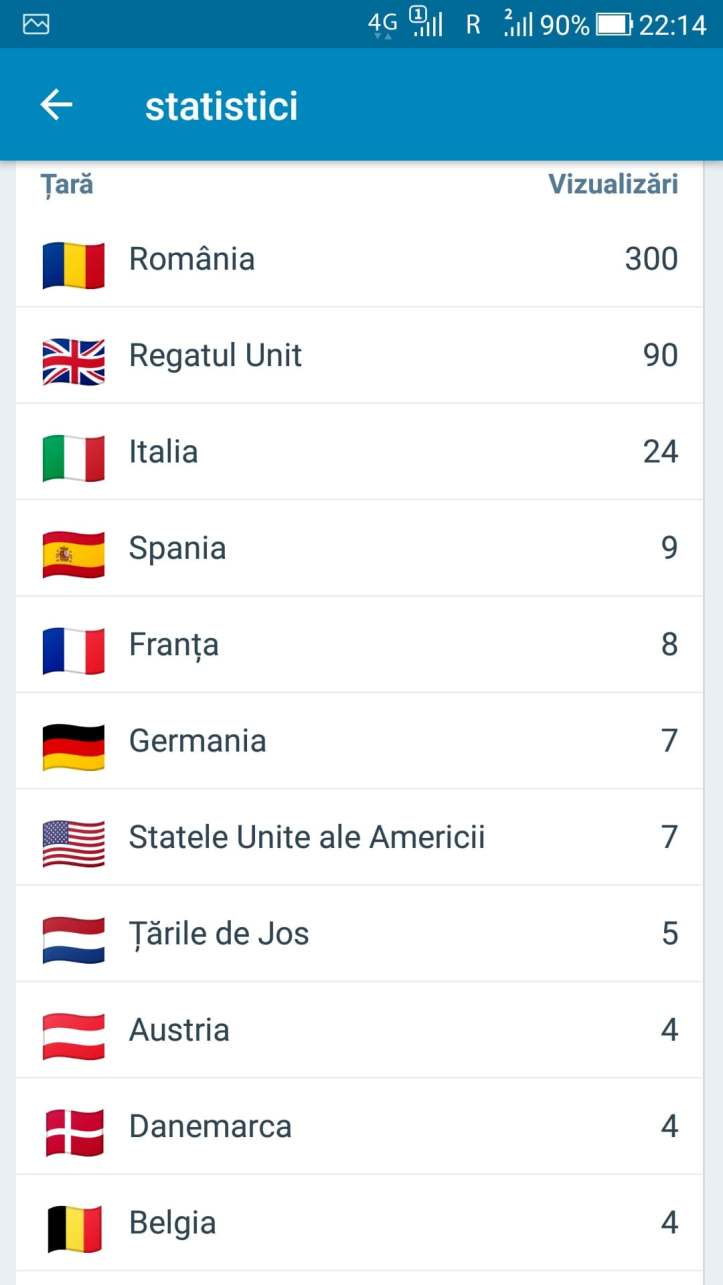
Task: Tap the France flag icon
Action: pyautogui.click(x=74, y=650)
